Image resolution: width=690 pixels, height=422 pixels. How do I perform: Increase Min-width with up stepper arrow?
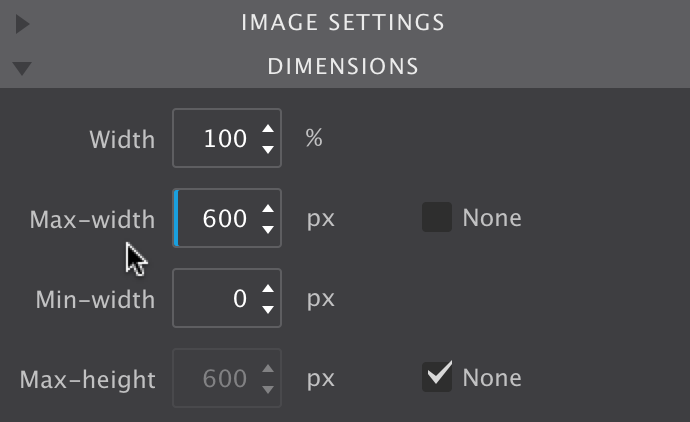(267, 288)
